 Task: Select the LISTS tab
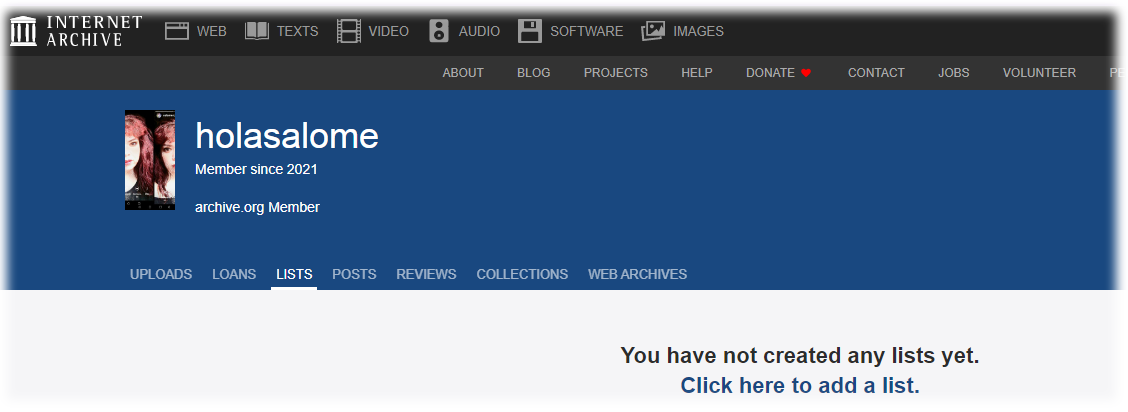coord(294,274)
